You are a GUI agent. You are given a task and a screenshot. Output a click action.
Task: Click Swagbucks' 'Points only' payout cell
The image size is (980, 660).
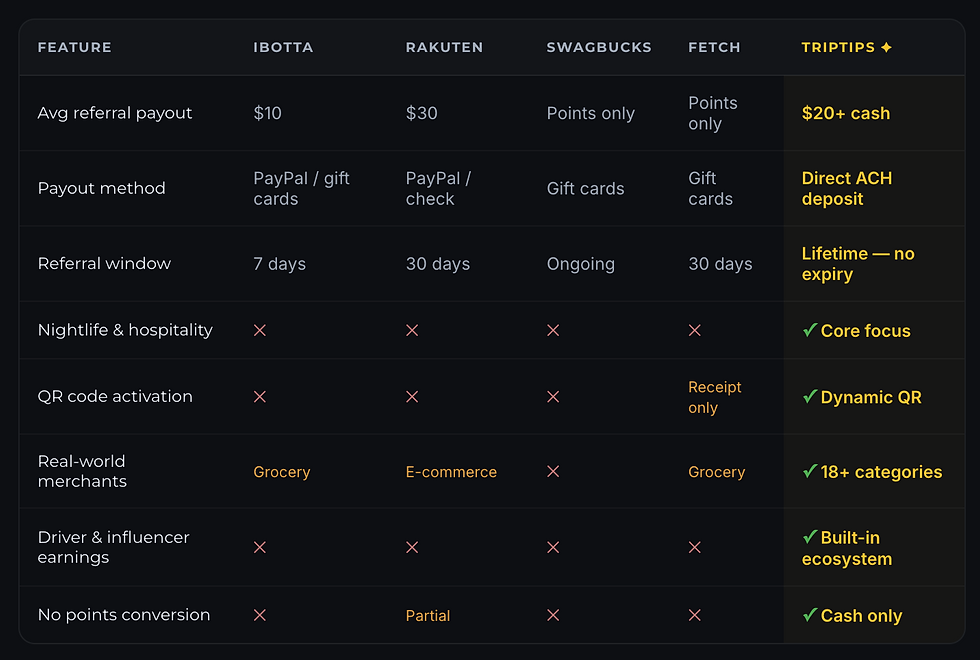591,113
